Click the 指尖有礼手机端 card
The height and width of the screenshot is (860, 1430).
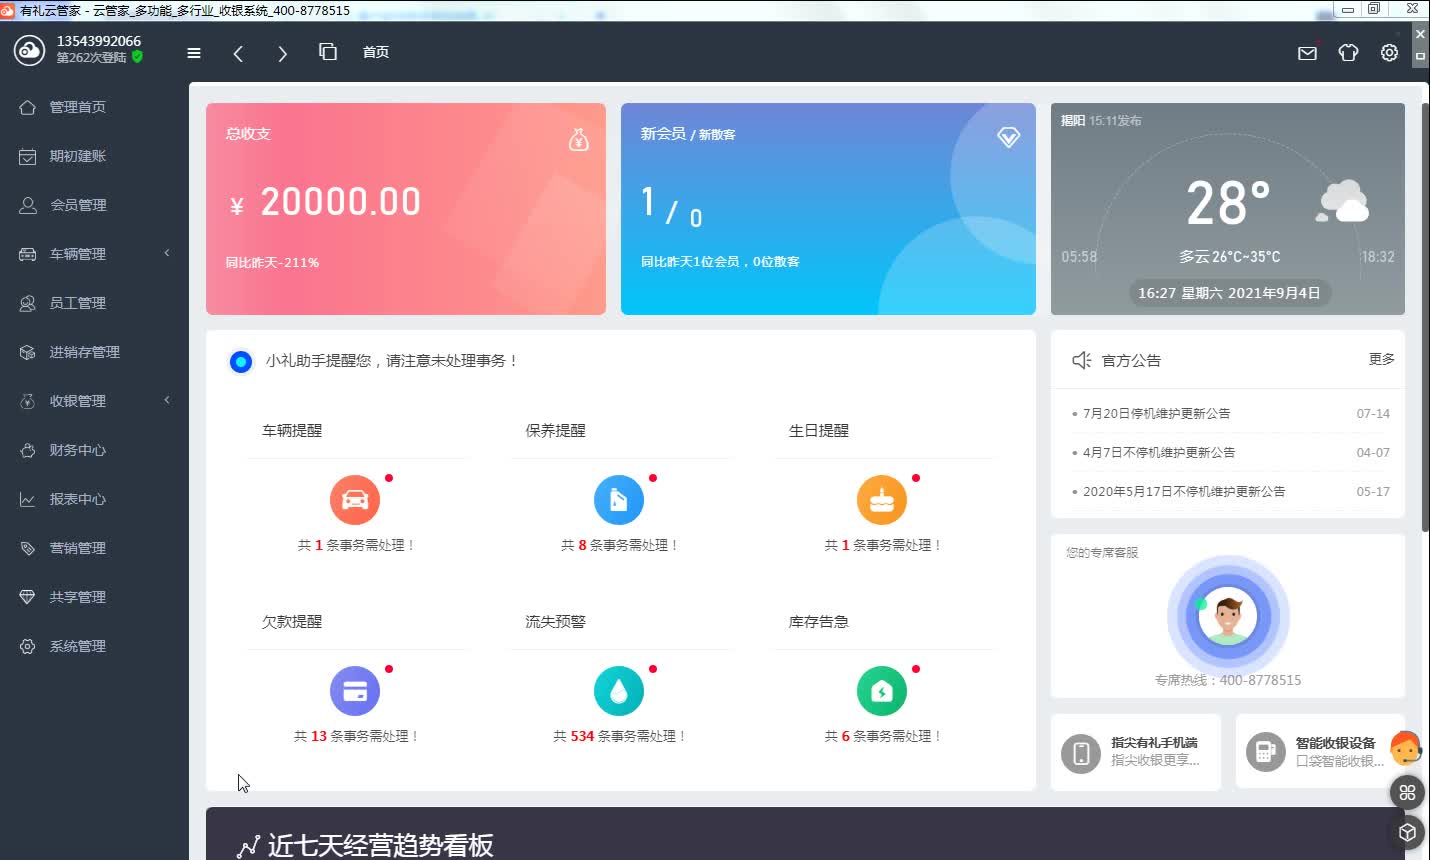point(1135,751)
